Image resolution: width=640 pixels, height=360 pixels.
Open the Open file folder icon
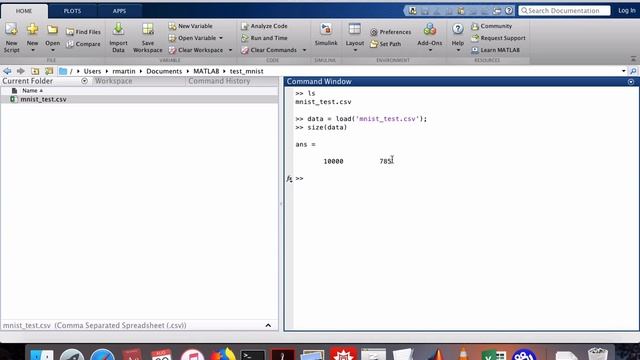[x=52, y=30]
